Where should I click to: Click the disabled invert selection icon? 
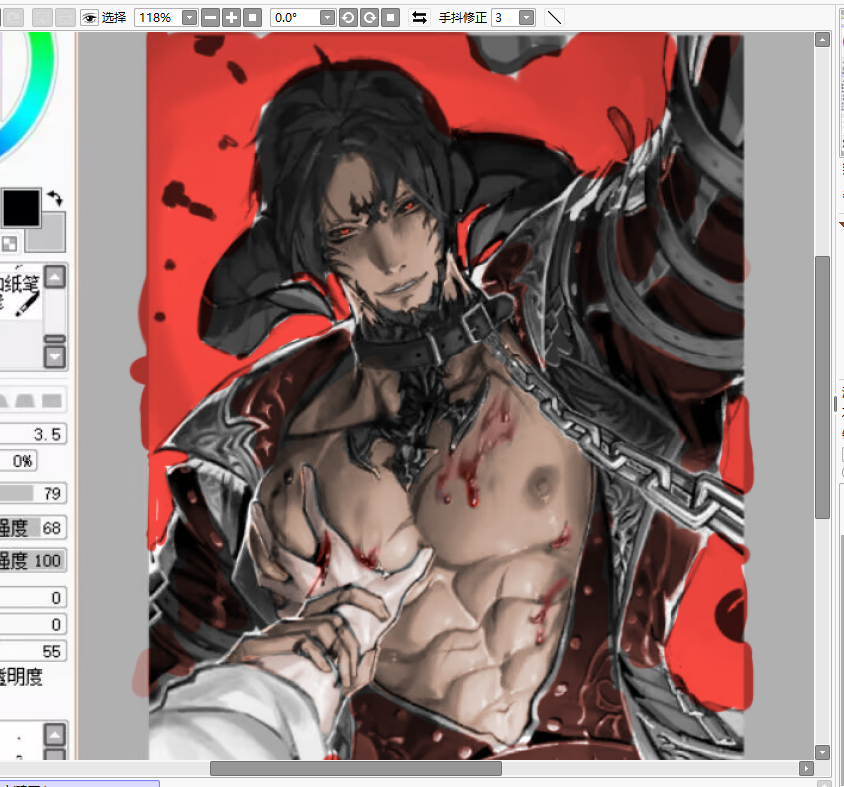click(x=65, y=18)
